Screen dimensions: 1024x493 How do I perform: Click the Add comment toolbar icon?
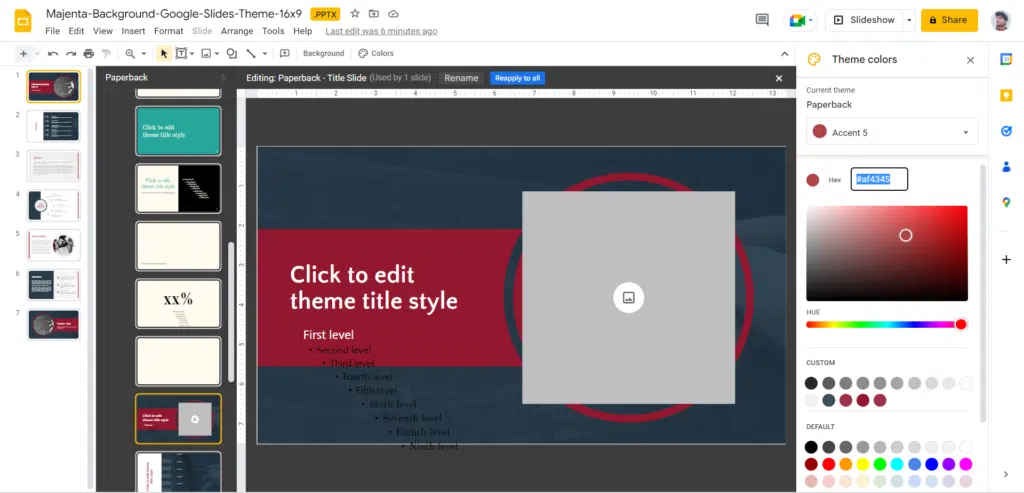coord(284,53)
